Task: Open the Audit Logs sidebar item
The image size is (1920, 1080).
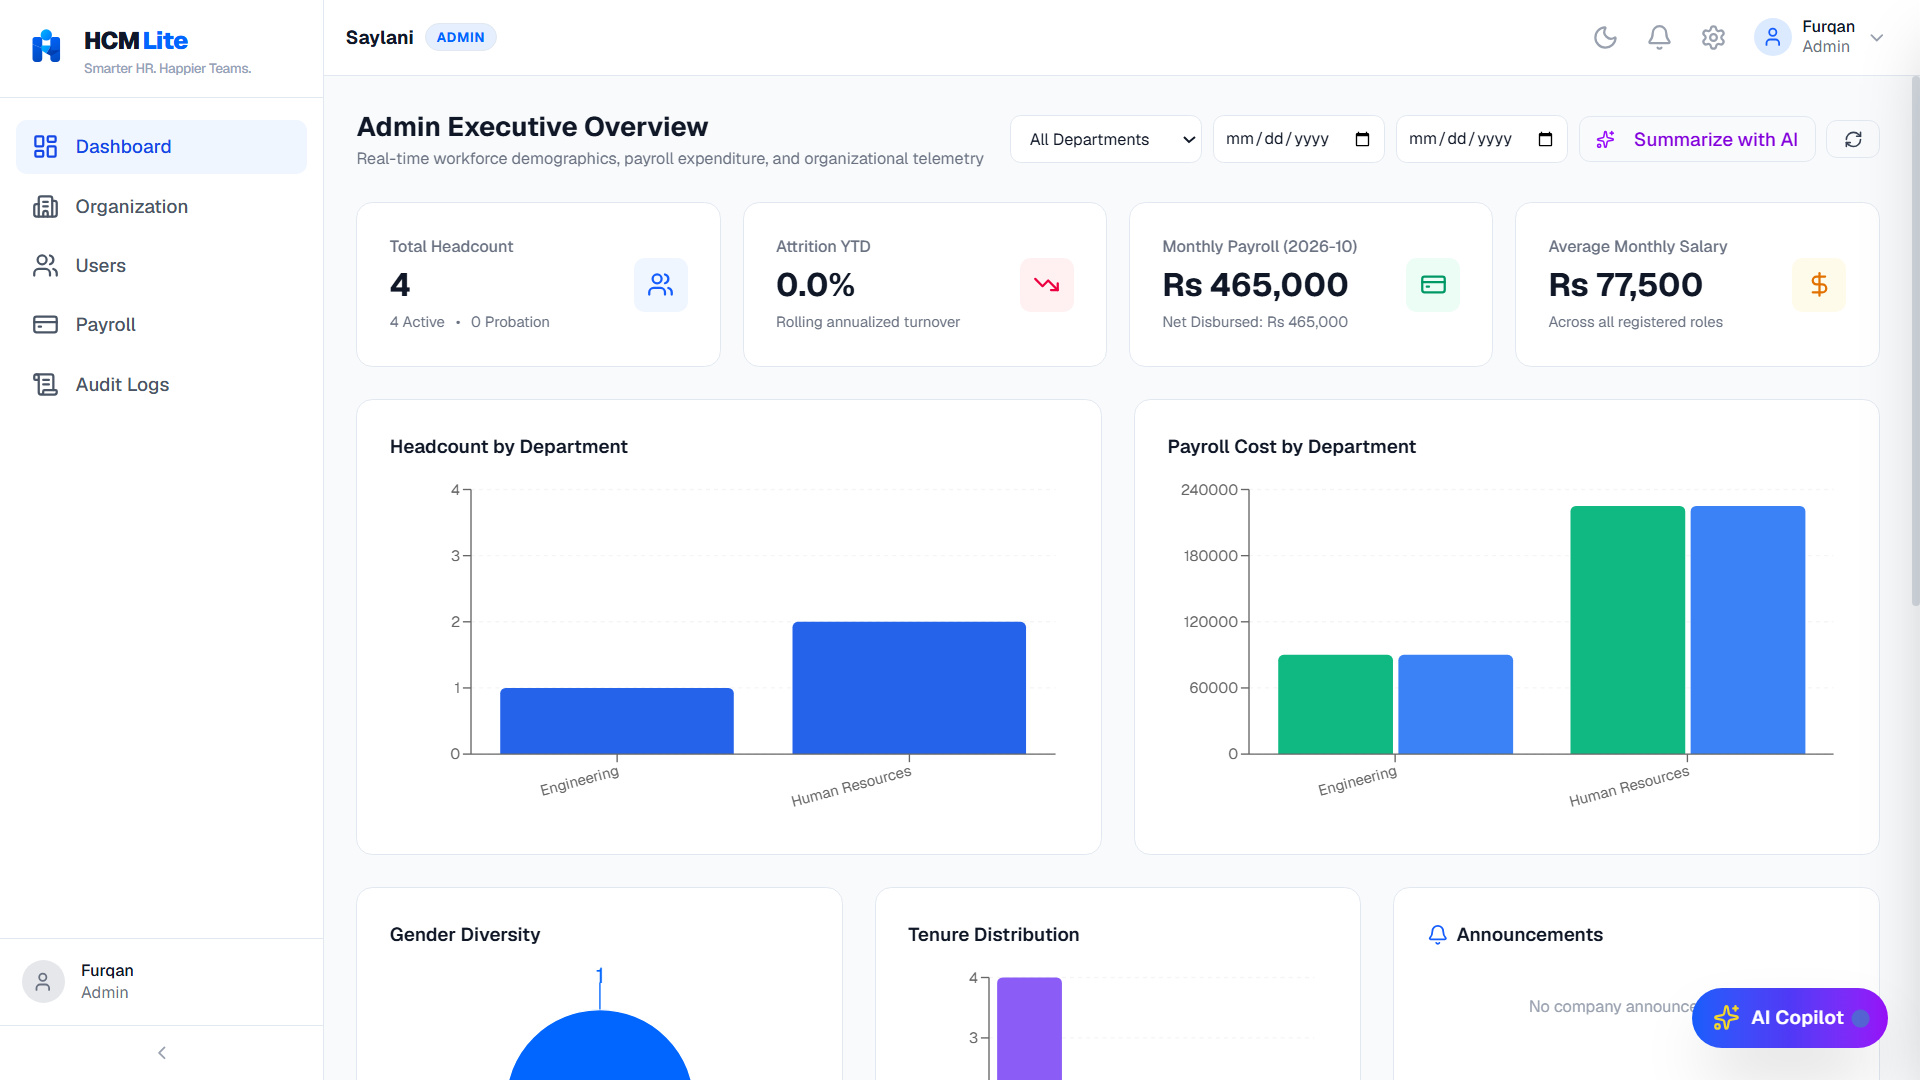Action: point(161,384)
